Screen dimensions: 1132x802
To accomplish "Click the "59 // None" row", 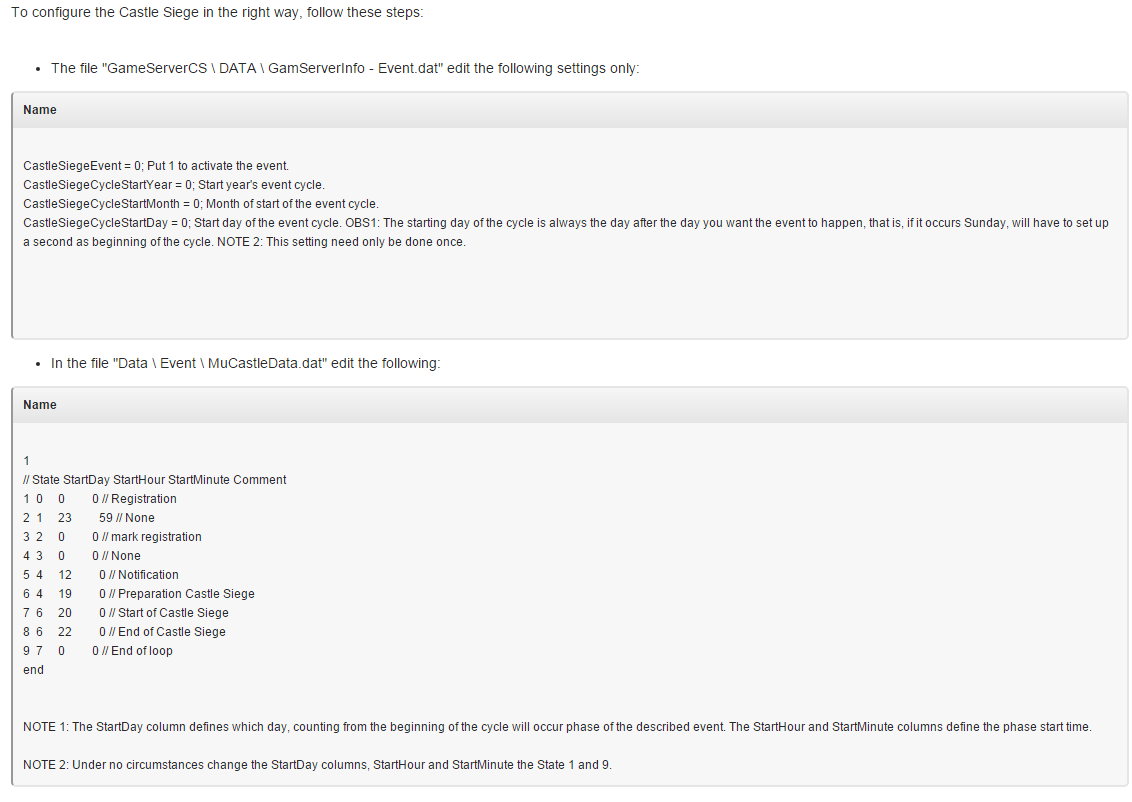I will pyautogui.click(x=89, y=518).
